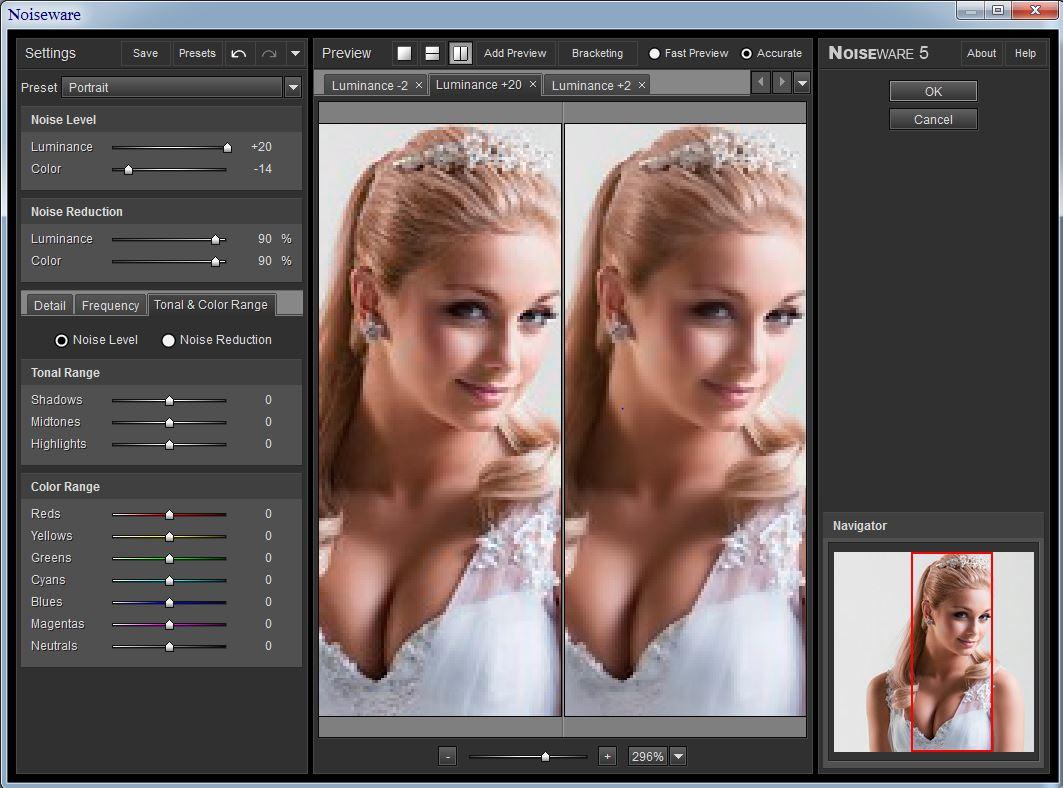The height and width of the screenshot is (788, 1063).
Task: Zoom in with the plus button
Action: tap(607, 755)
